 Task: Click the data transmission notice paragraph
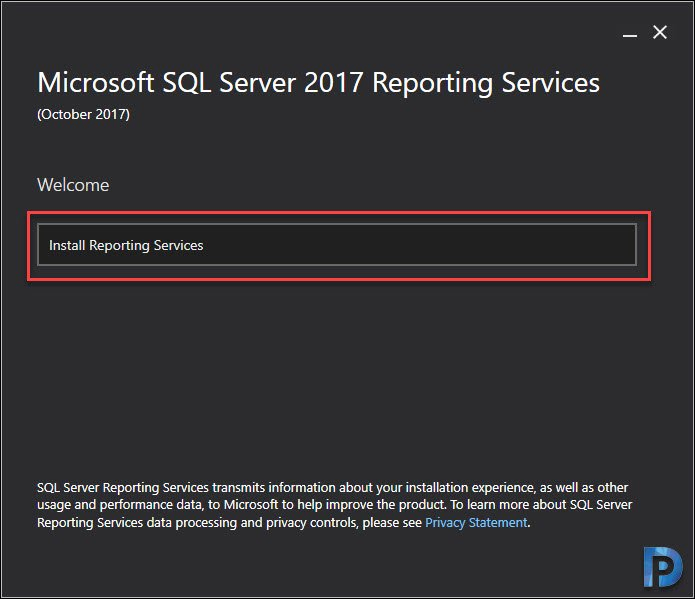pos(334,505)
